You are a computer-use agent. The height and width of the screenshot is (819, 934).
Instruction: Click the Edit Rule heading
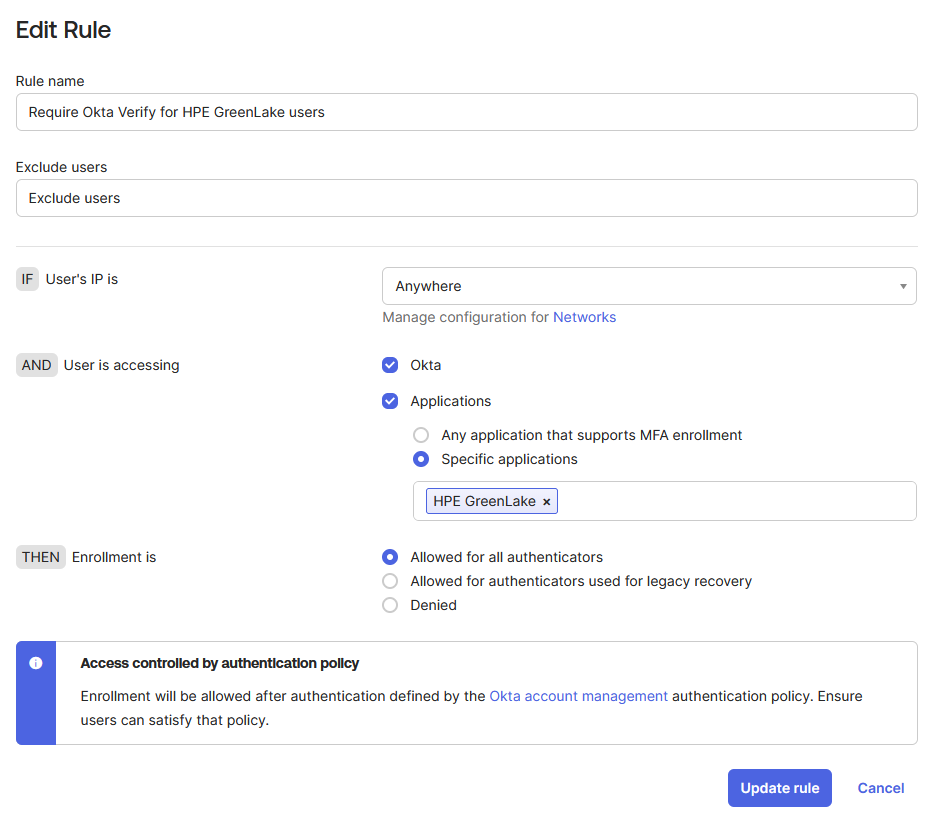click(63, 30)
